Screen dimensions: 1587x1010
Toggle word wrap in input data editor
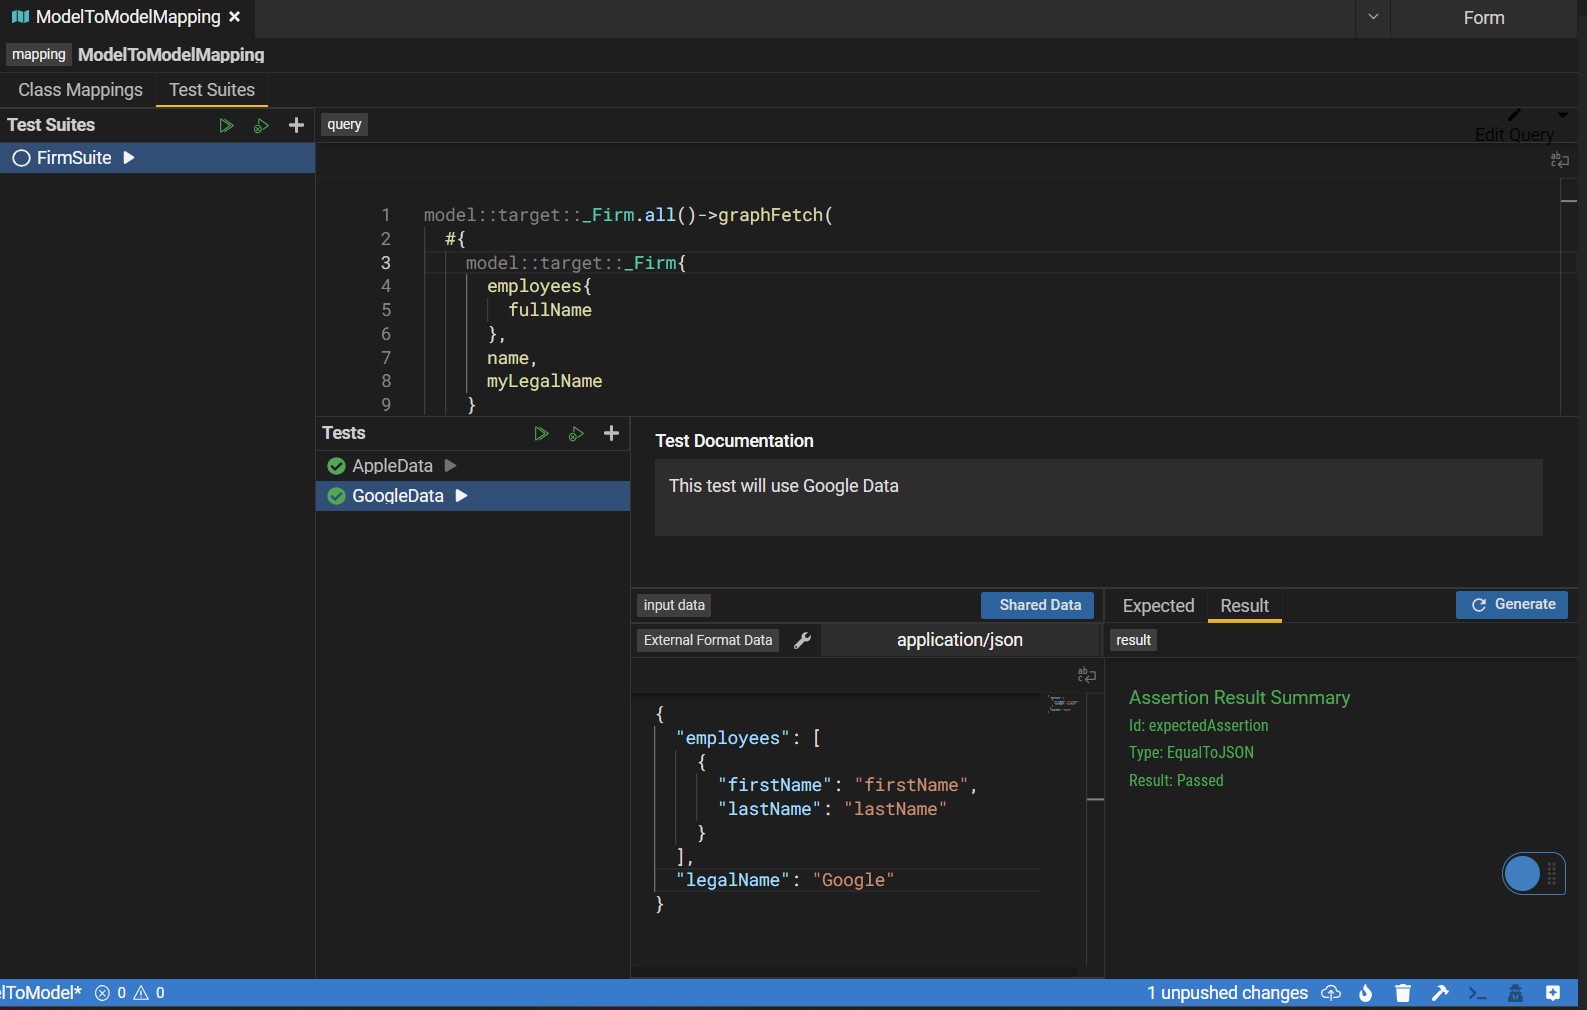[1086, 675]
